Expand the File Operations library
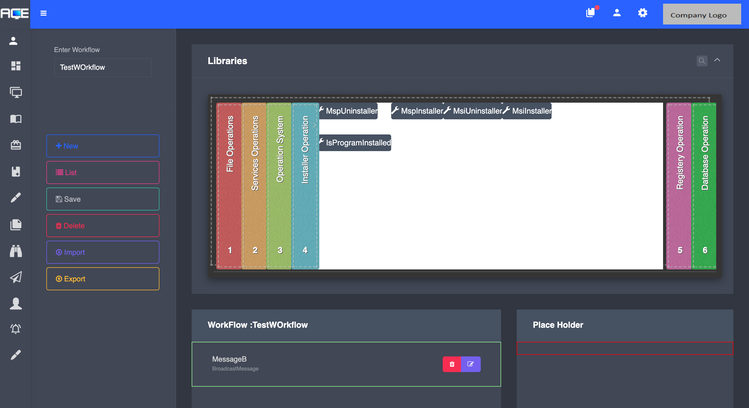This screenshot has height=408, width=749. 229,185
